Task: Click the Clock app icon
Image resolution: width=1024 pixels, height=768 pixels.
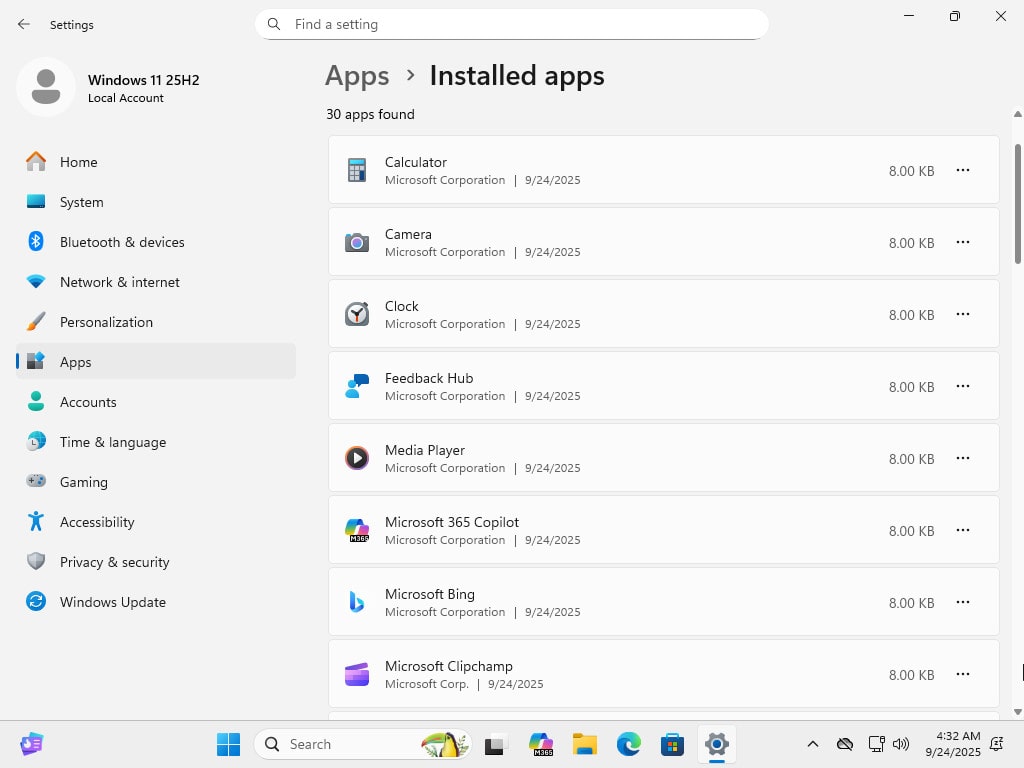Action: tap(357, 315)
